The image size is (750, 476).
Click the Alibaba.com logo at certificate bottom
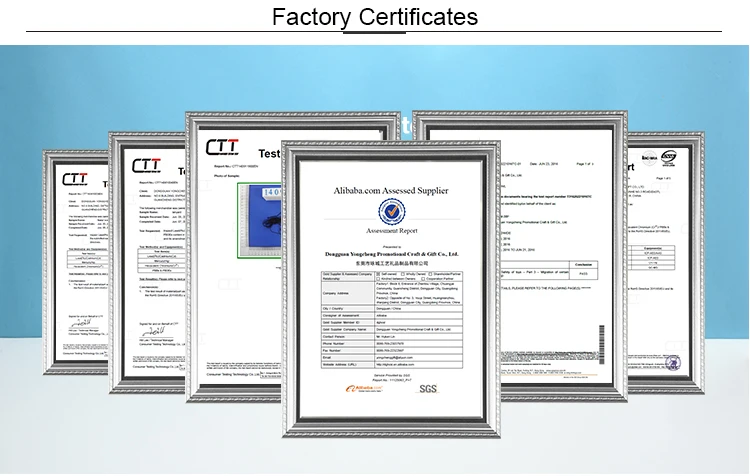coord(364,388)
